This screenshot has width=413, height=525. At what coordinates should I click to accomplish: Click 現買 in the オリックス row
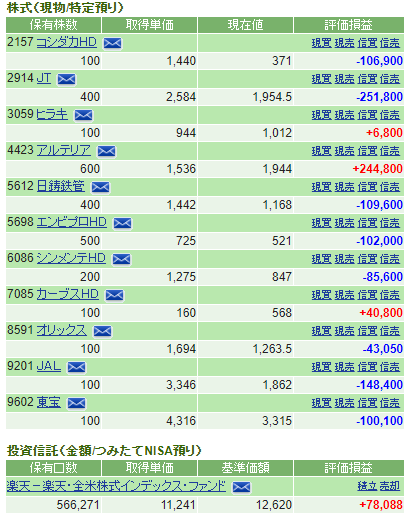[x=322, y=331]
